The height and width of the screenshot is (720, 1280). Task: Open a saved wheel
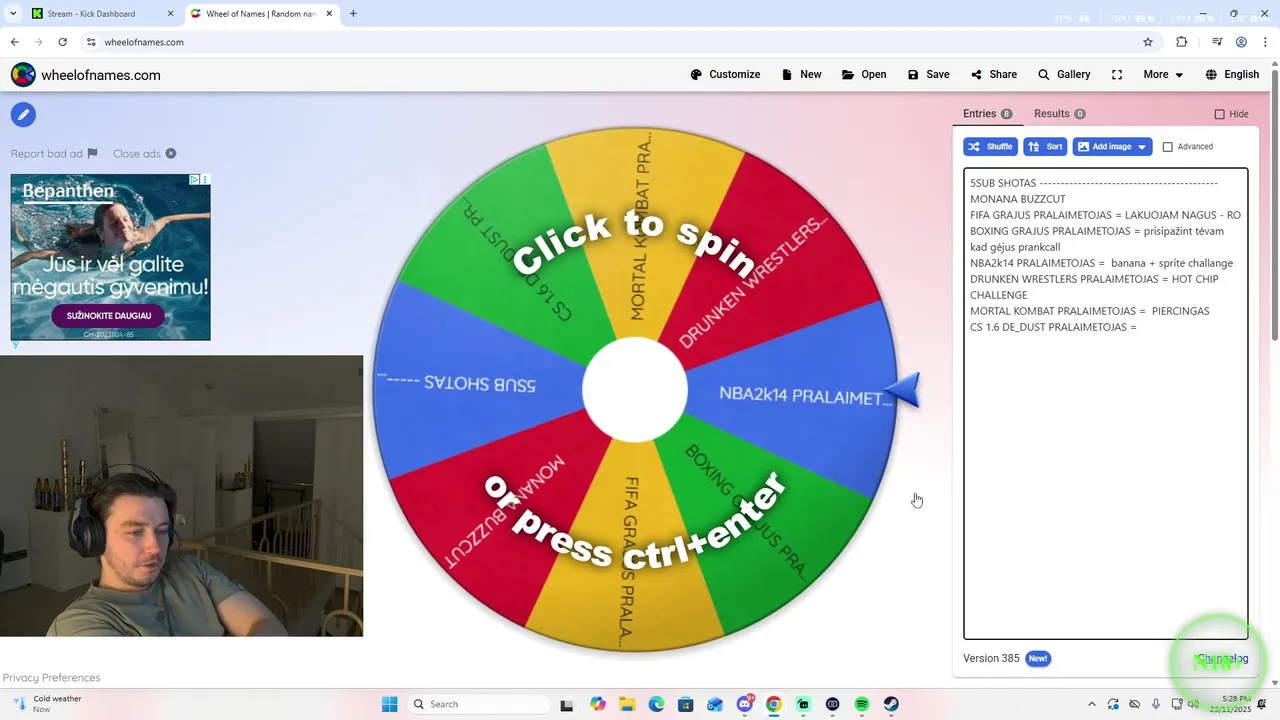[x=864, y=74]
